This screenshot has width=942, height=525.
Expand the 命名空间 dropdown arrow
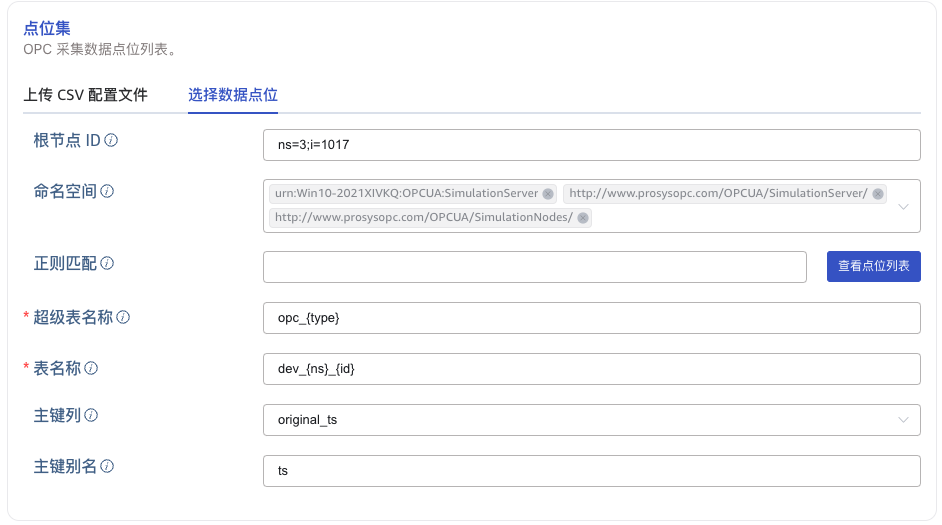click(903, 206)
